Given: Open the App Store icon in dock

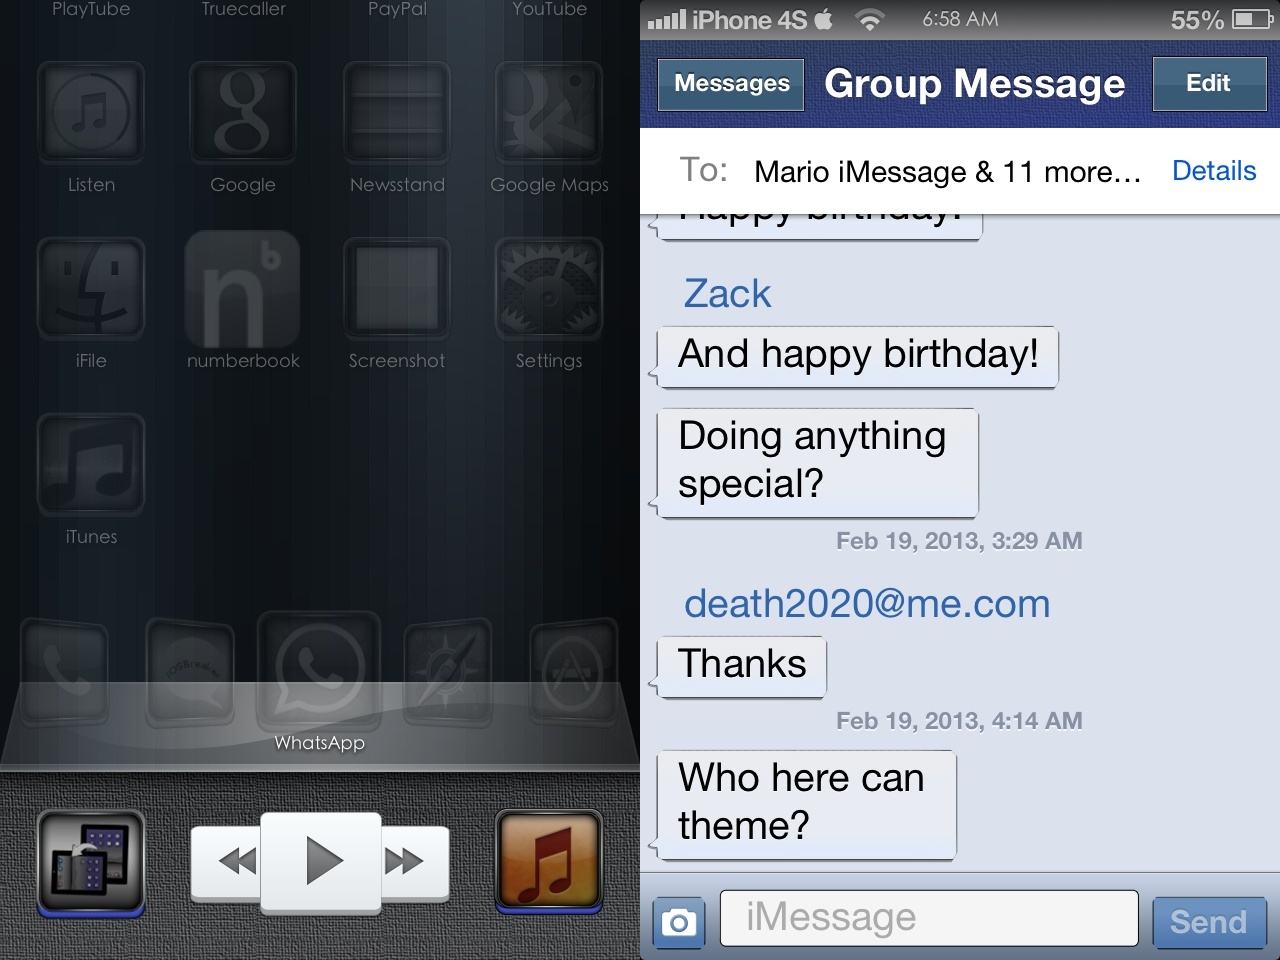Looking at the screenshot, I should pyautogui.click(x=574, y=672).
